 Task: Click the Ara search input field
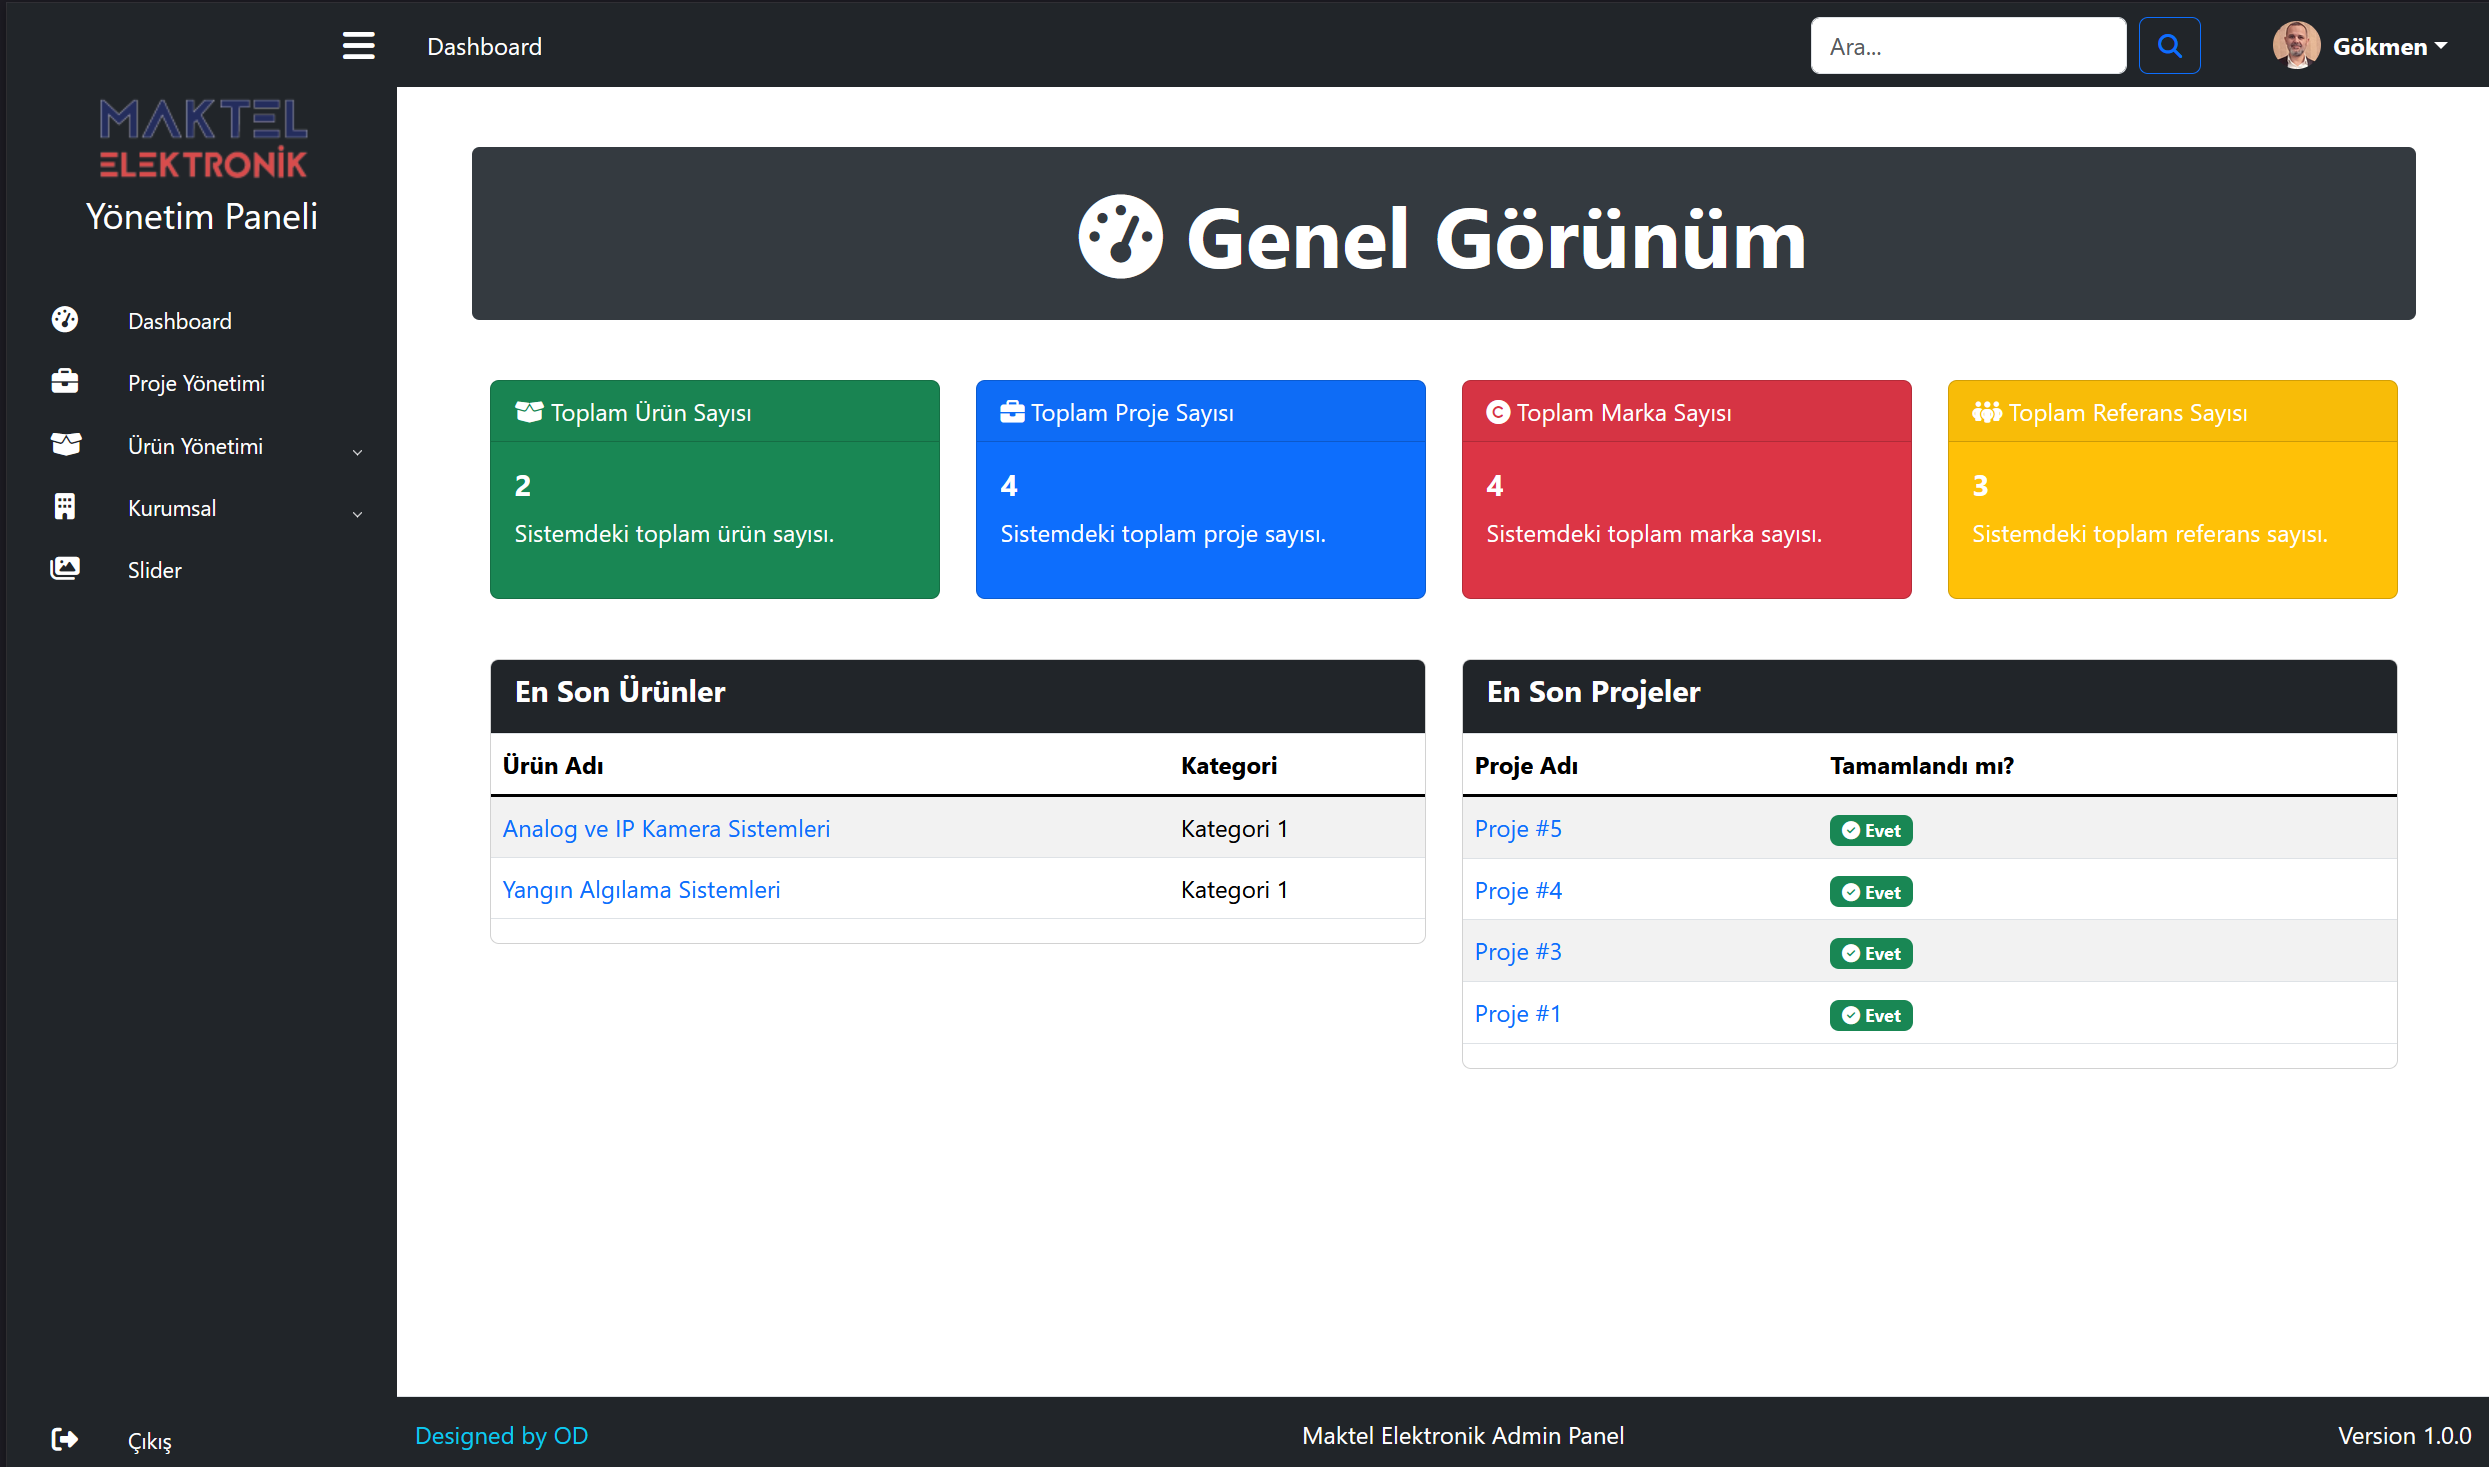(x=1967, y=46)
